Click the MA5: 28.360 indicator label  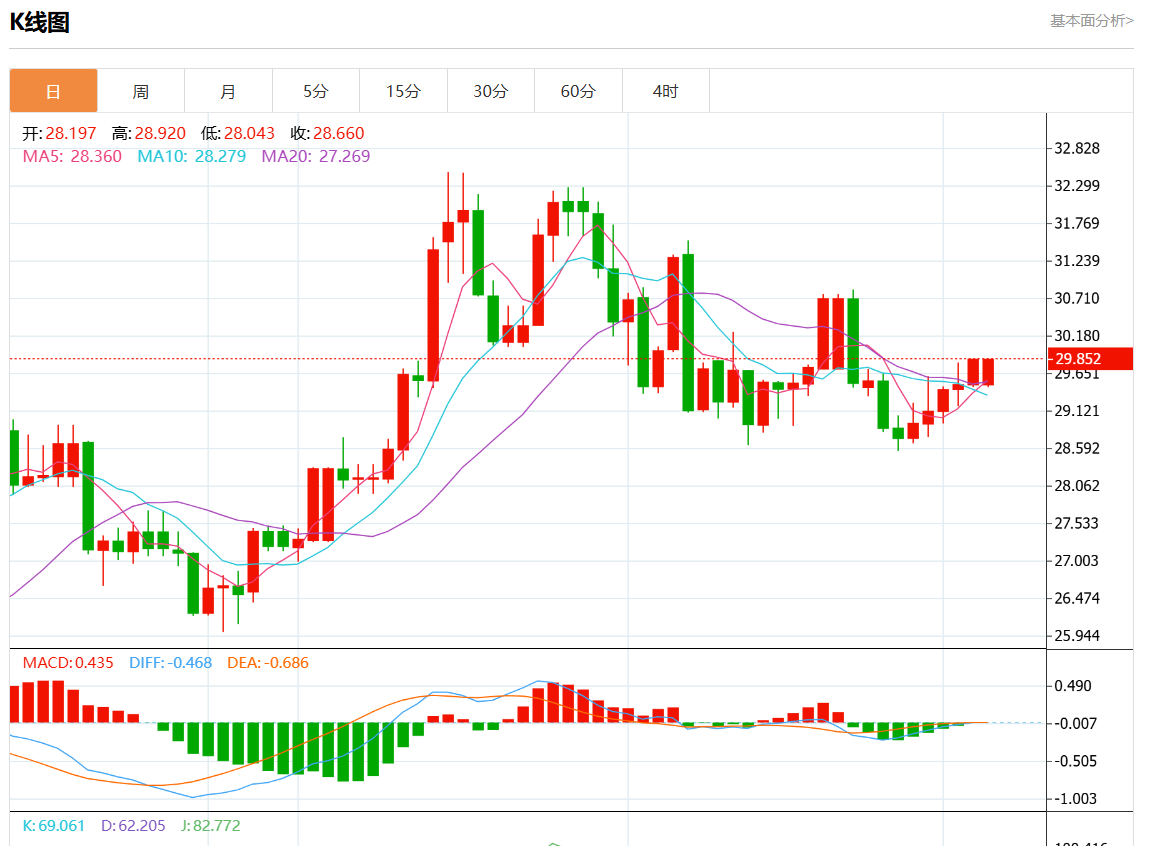pos(72,156)
